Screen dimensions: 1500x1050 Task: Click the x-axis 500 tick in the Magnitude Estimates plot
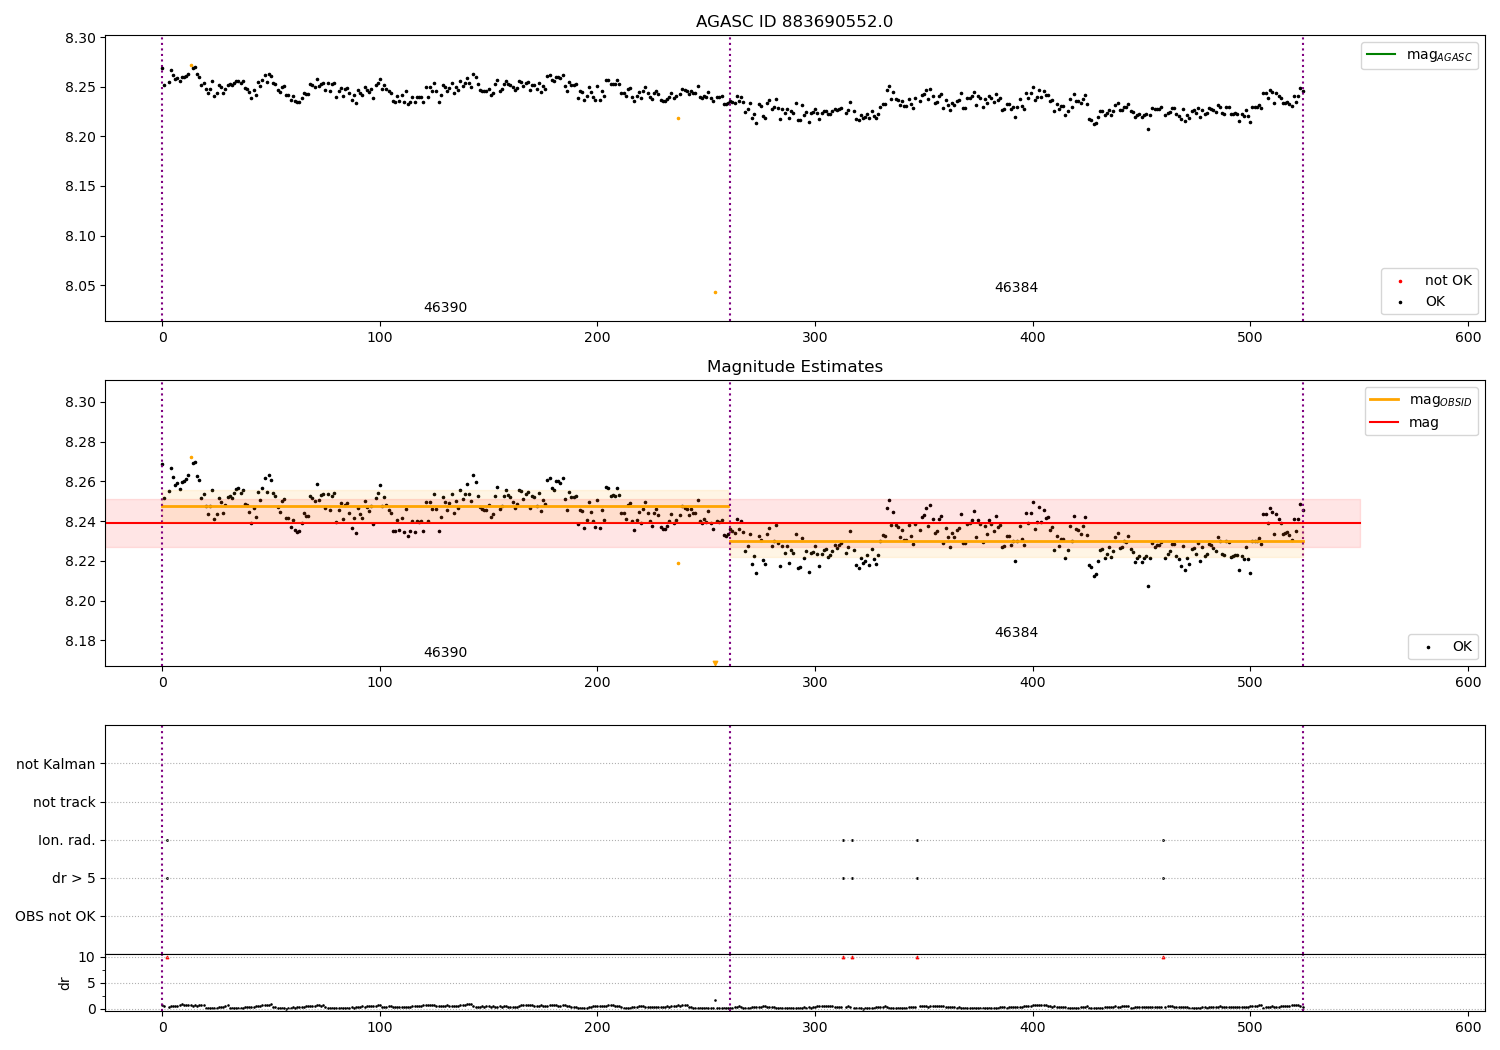[1250, 683]
